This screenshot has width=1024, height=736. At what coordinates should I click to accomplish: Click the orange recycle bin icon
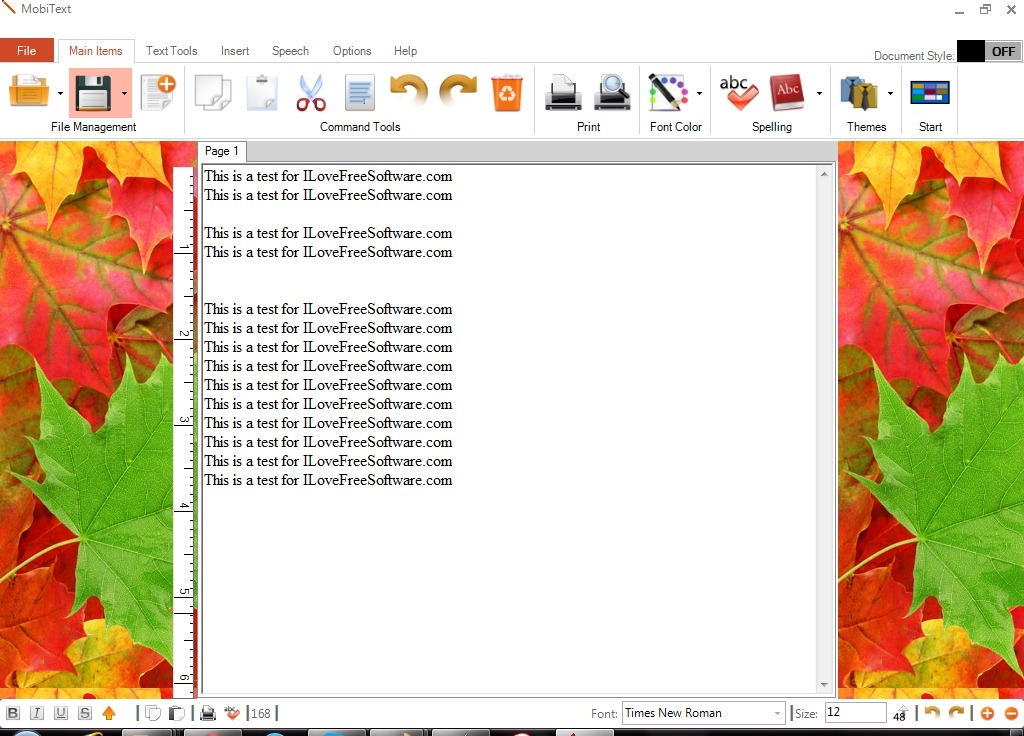tap(507, 93)
